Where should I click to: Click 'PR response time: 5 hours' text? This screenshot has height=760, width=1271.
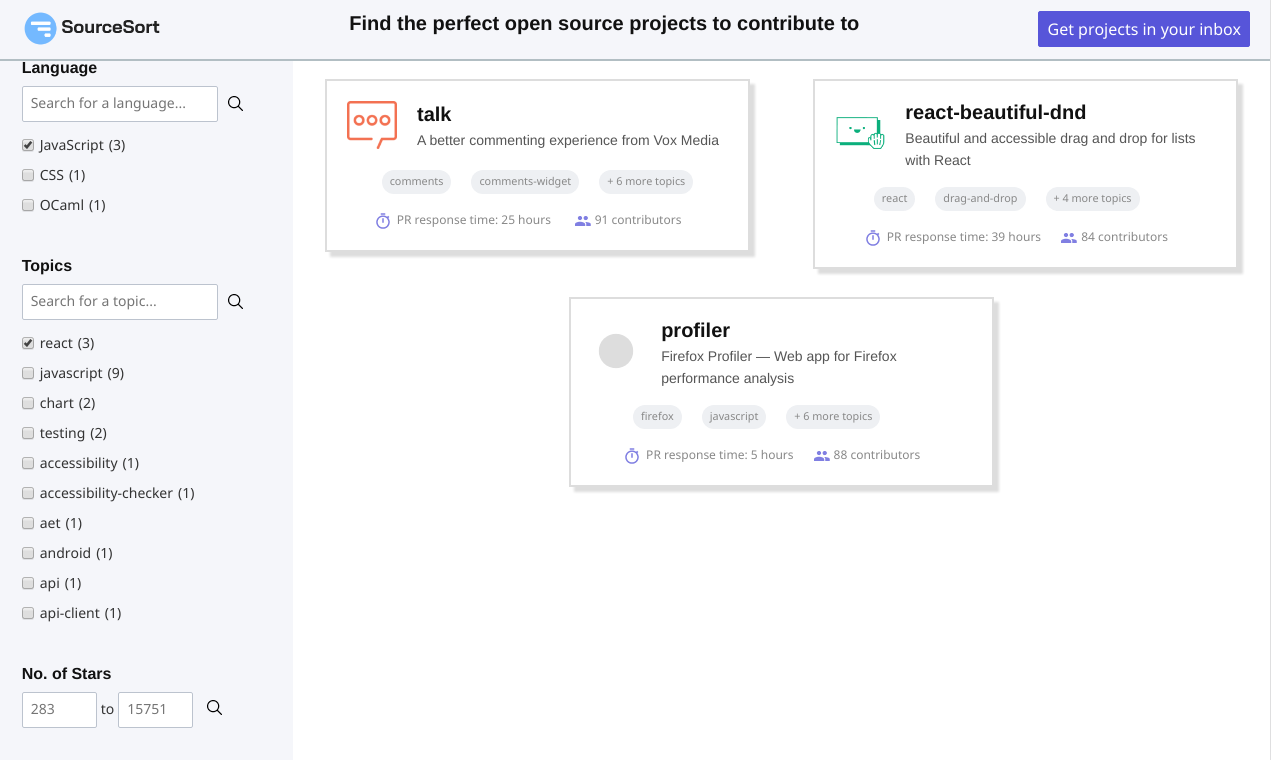(x=720, y=455)
